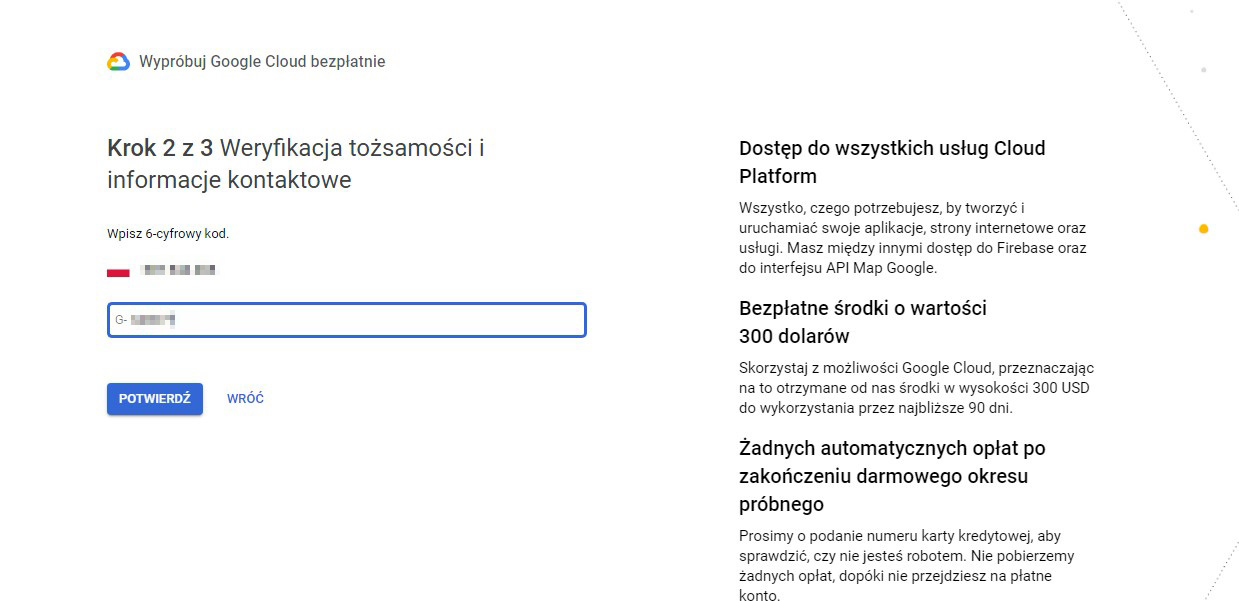
Task: Click the yellow dot decoration
Action: pyautogui.click(x=1203, y=229)
